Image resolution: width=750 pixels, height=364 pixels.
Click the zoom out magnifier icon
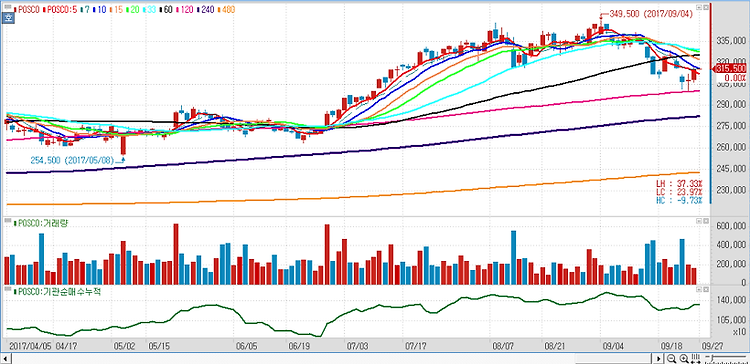[672, 359]
